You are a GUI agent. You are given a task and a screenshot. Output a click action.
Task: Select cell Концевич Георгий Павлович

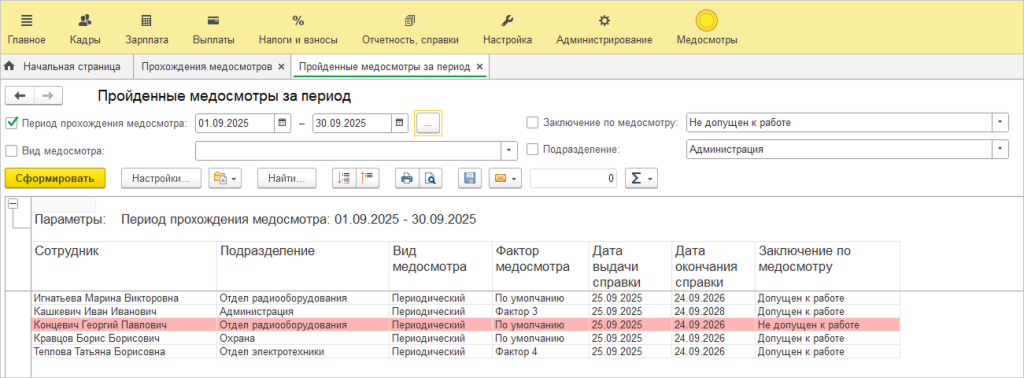click(x=124, y=324)
